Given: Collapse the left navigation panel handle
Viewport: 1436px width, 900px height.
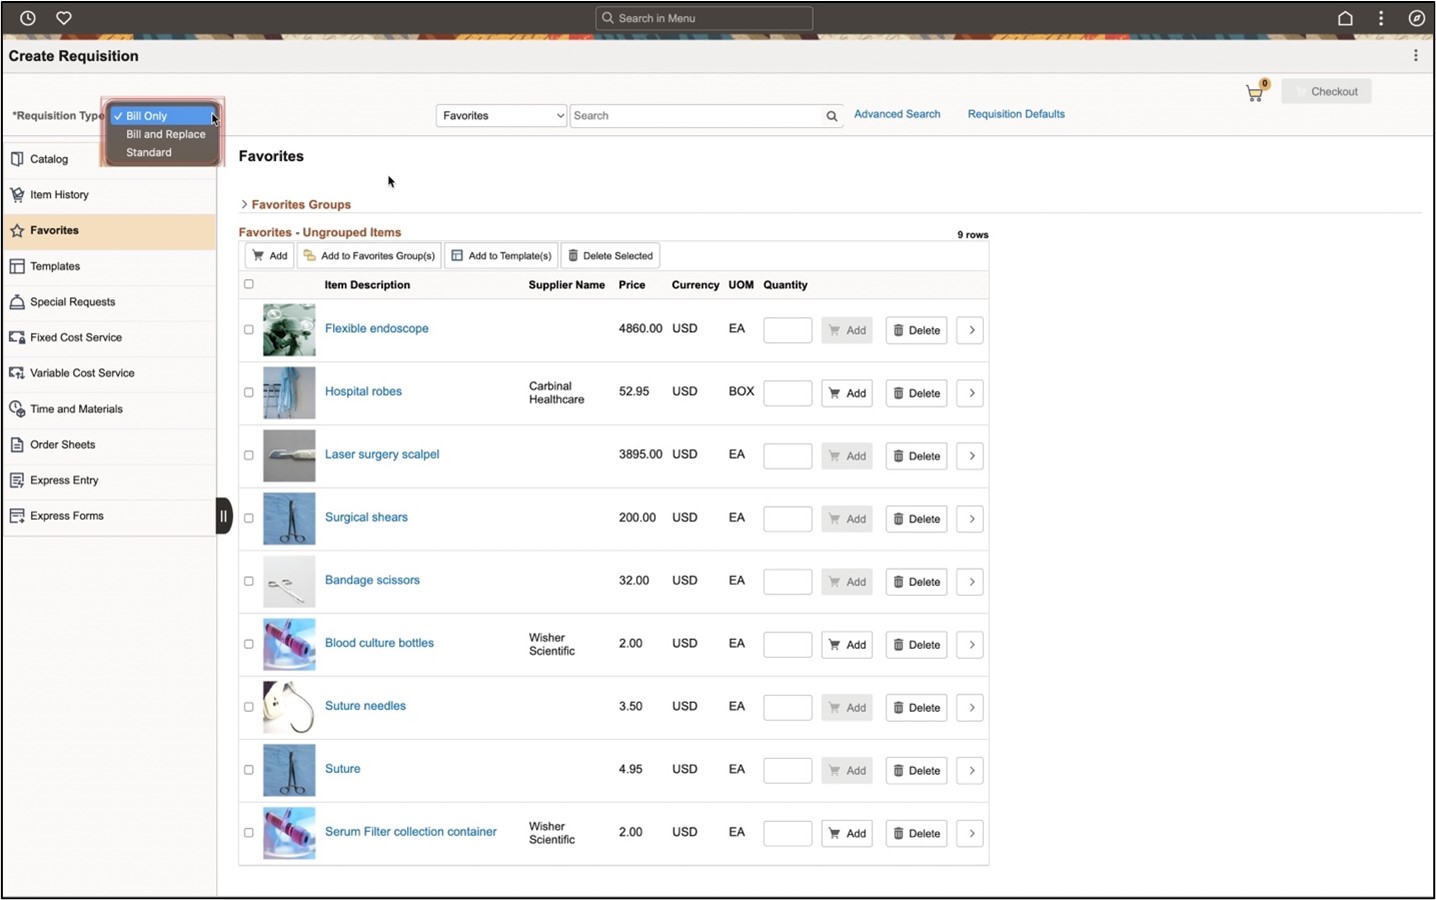Looking at the screenshot, I should 224,516.
